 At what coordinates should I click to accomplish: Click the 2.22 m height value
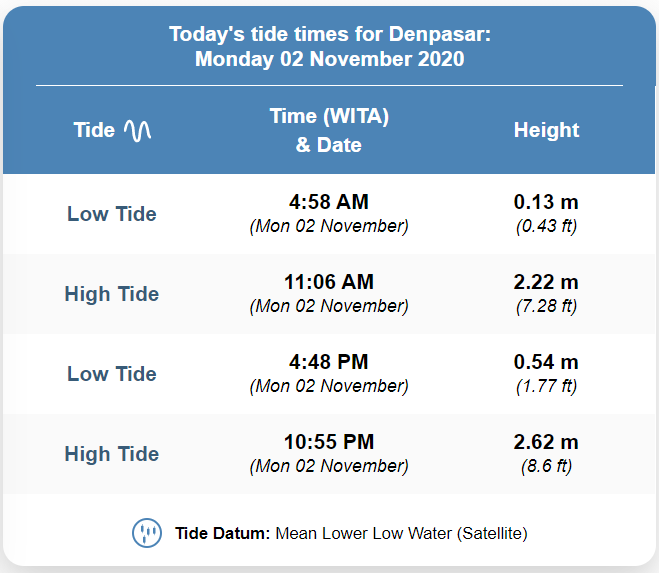pyautogui.click(x=546, y=282)
